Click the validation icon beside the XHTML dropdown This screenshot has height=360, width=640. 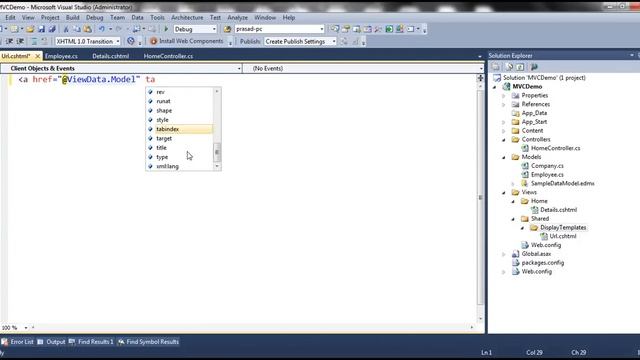(131, 41)
